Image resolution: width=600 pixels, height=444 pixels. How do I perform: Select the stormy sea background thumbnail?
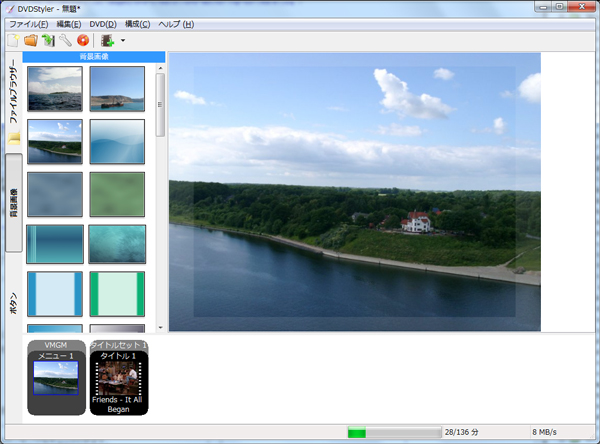[x=55, y=89]
